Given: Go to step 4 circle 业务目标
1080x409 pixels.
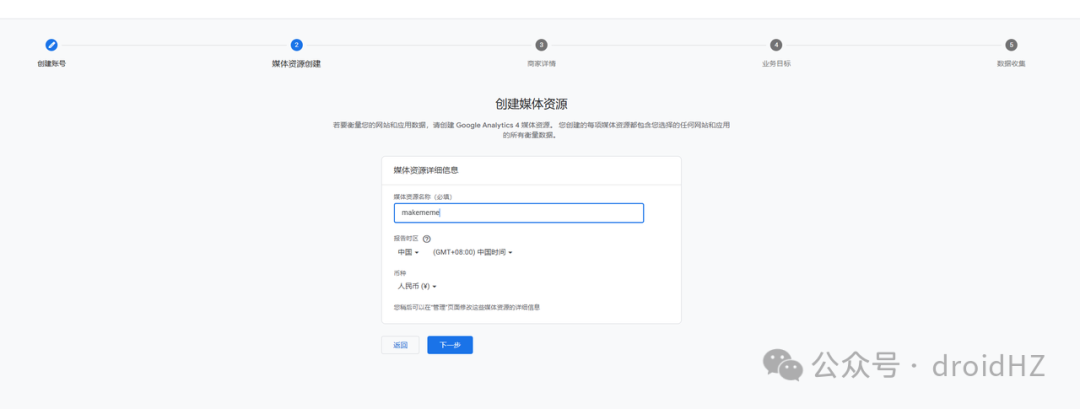Looking at the screenshot, I should pyautogui.click(x=776, y=45).
